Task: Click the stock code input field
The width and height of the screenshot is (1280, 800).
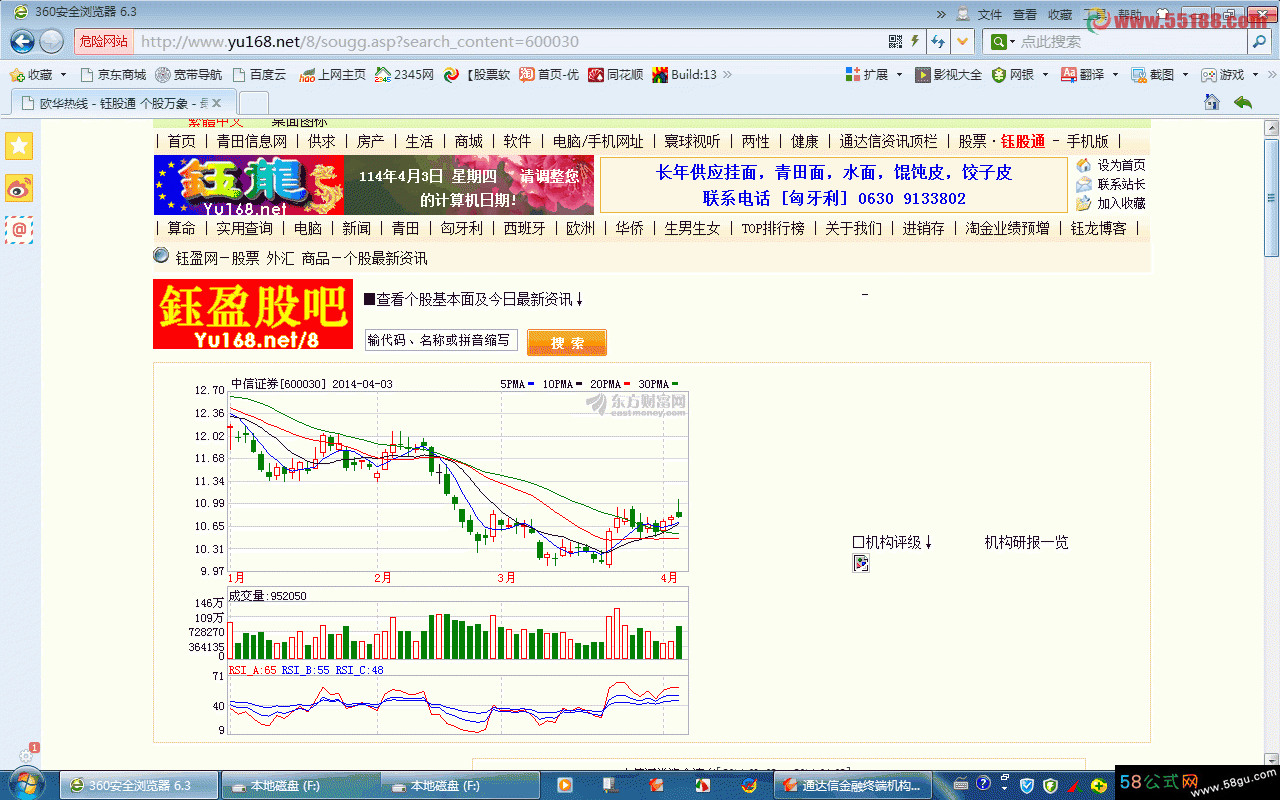Action: coord(441,341)
